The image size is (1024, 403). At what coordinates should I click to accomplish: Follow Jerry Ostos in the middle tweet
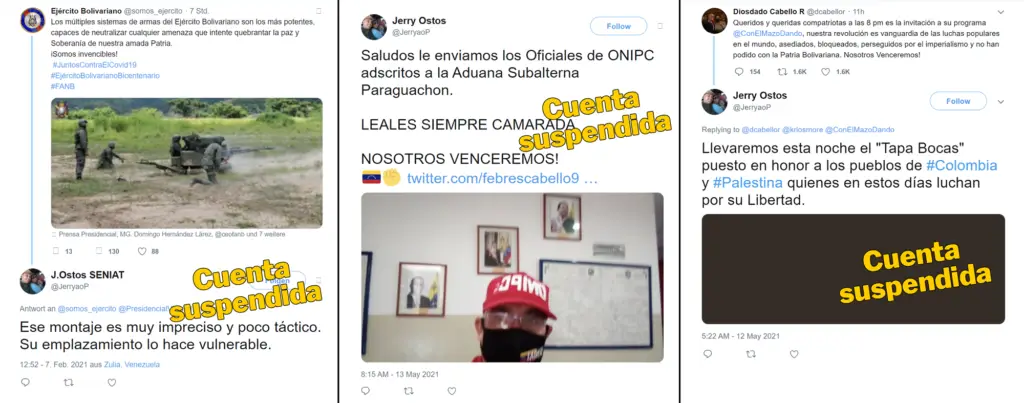[618, 27]
